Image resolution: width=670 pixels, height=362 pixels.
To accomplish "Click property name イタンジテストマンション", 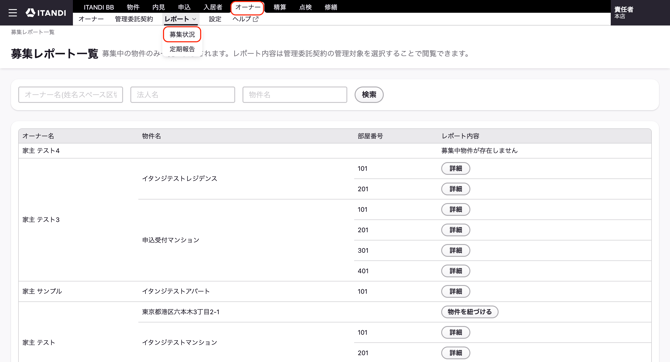I will click(179, 343).
